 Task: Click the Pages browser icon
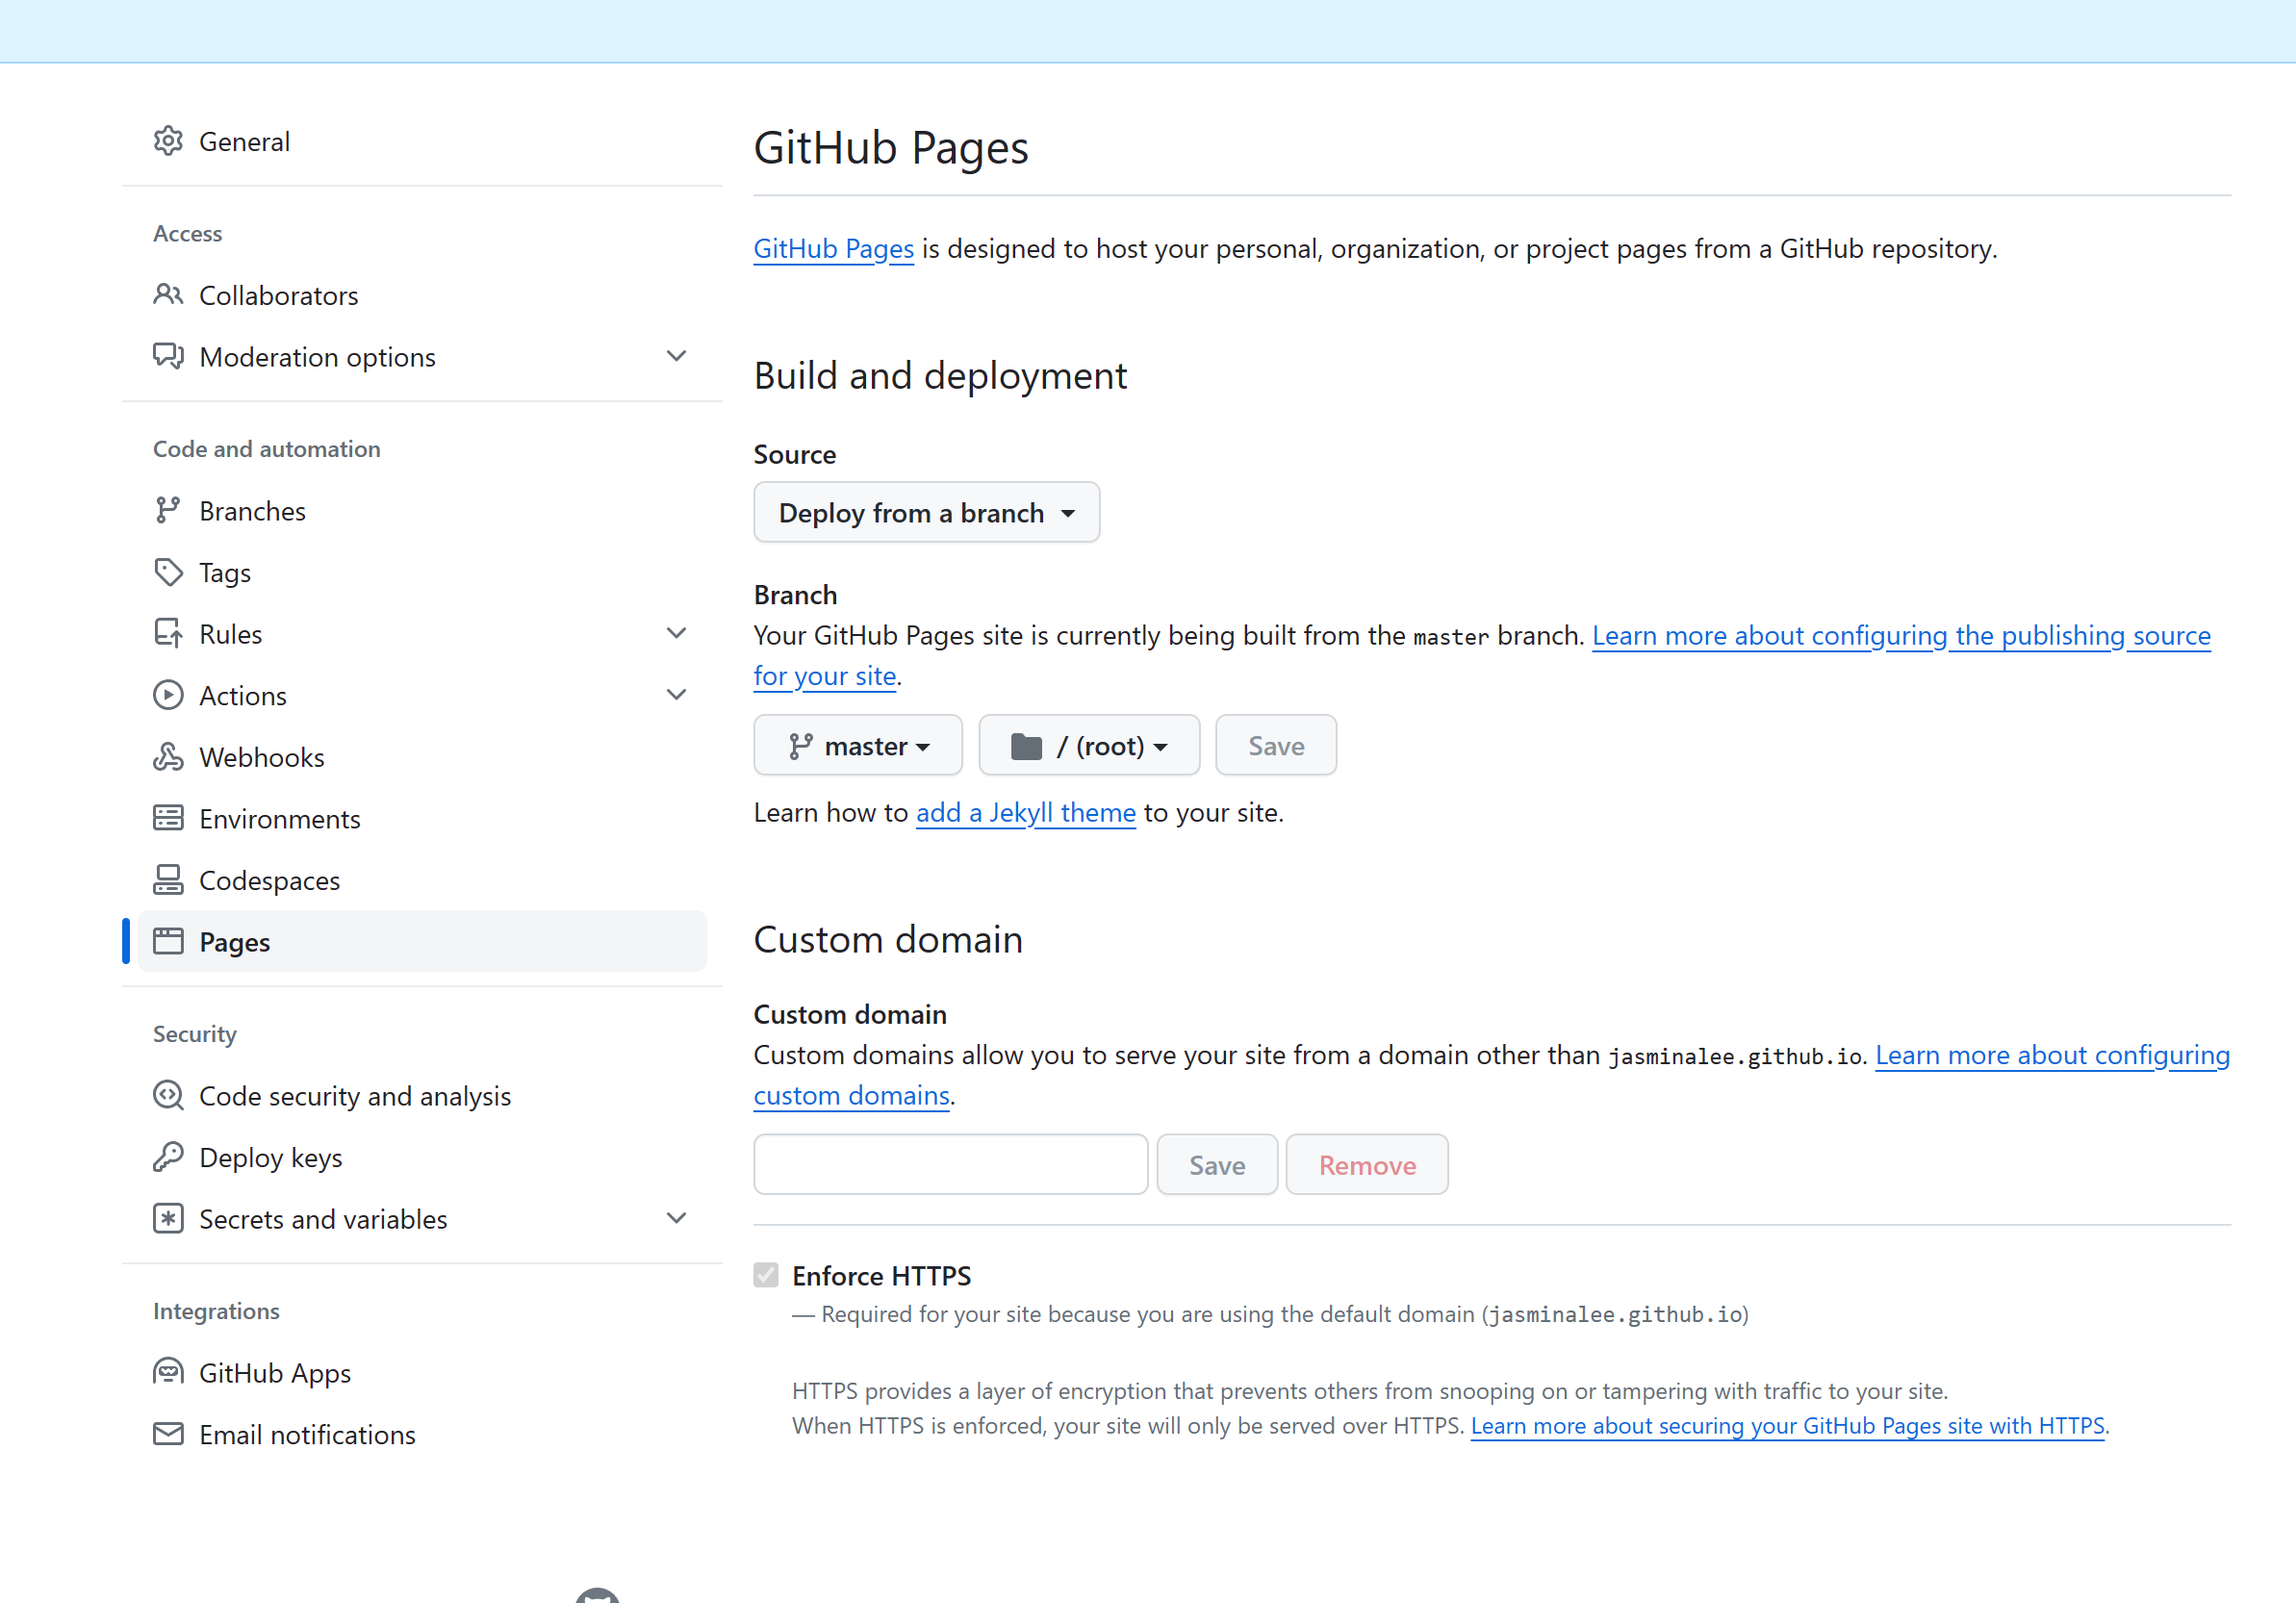168,942
